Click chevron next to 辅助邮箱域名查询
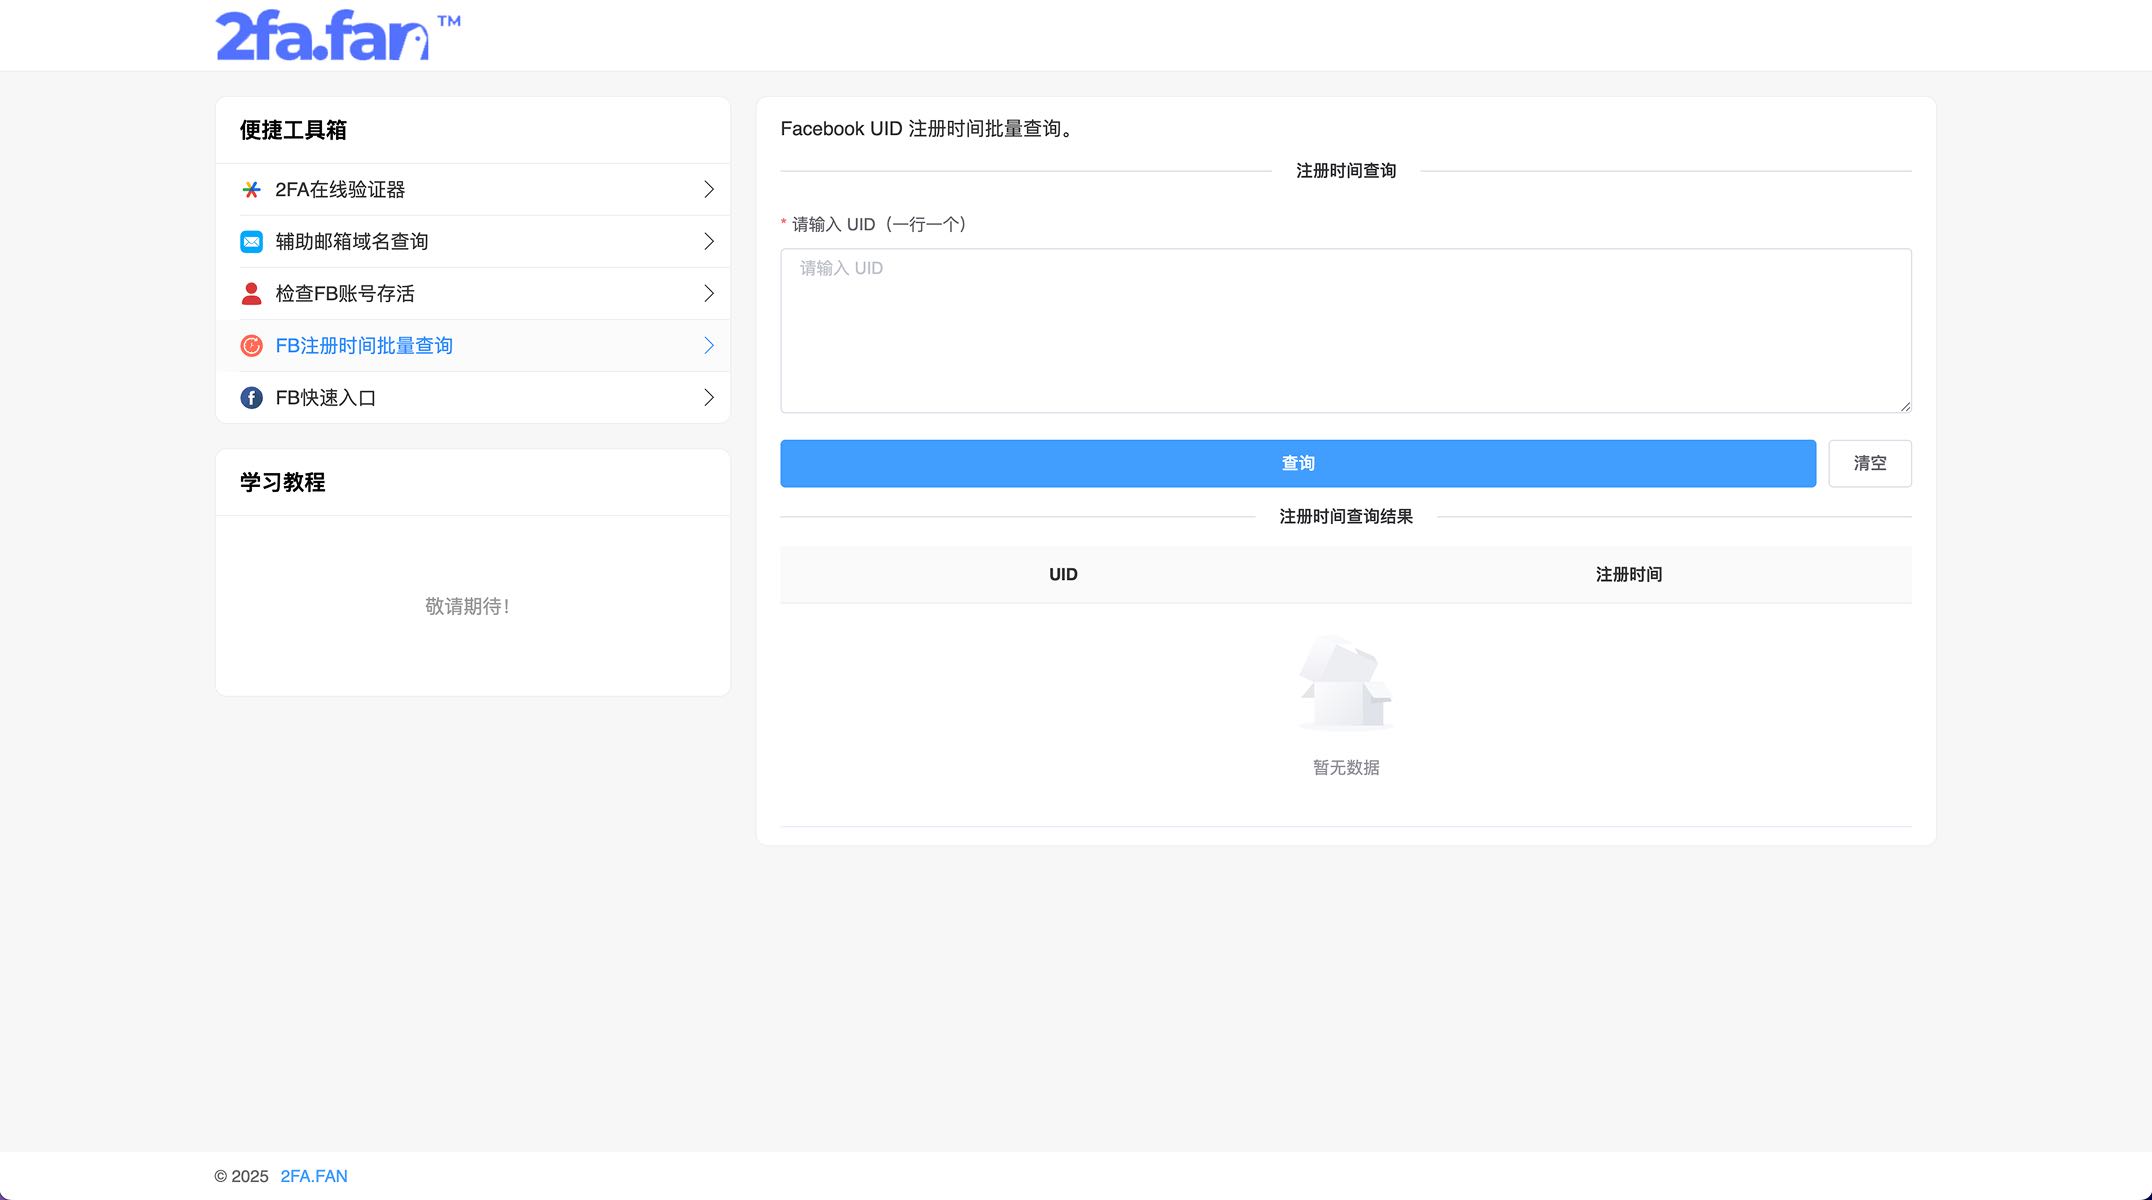Screen dimensions: 2152x1200 click(x=709, y=242)
